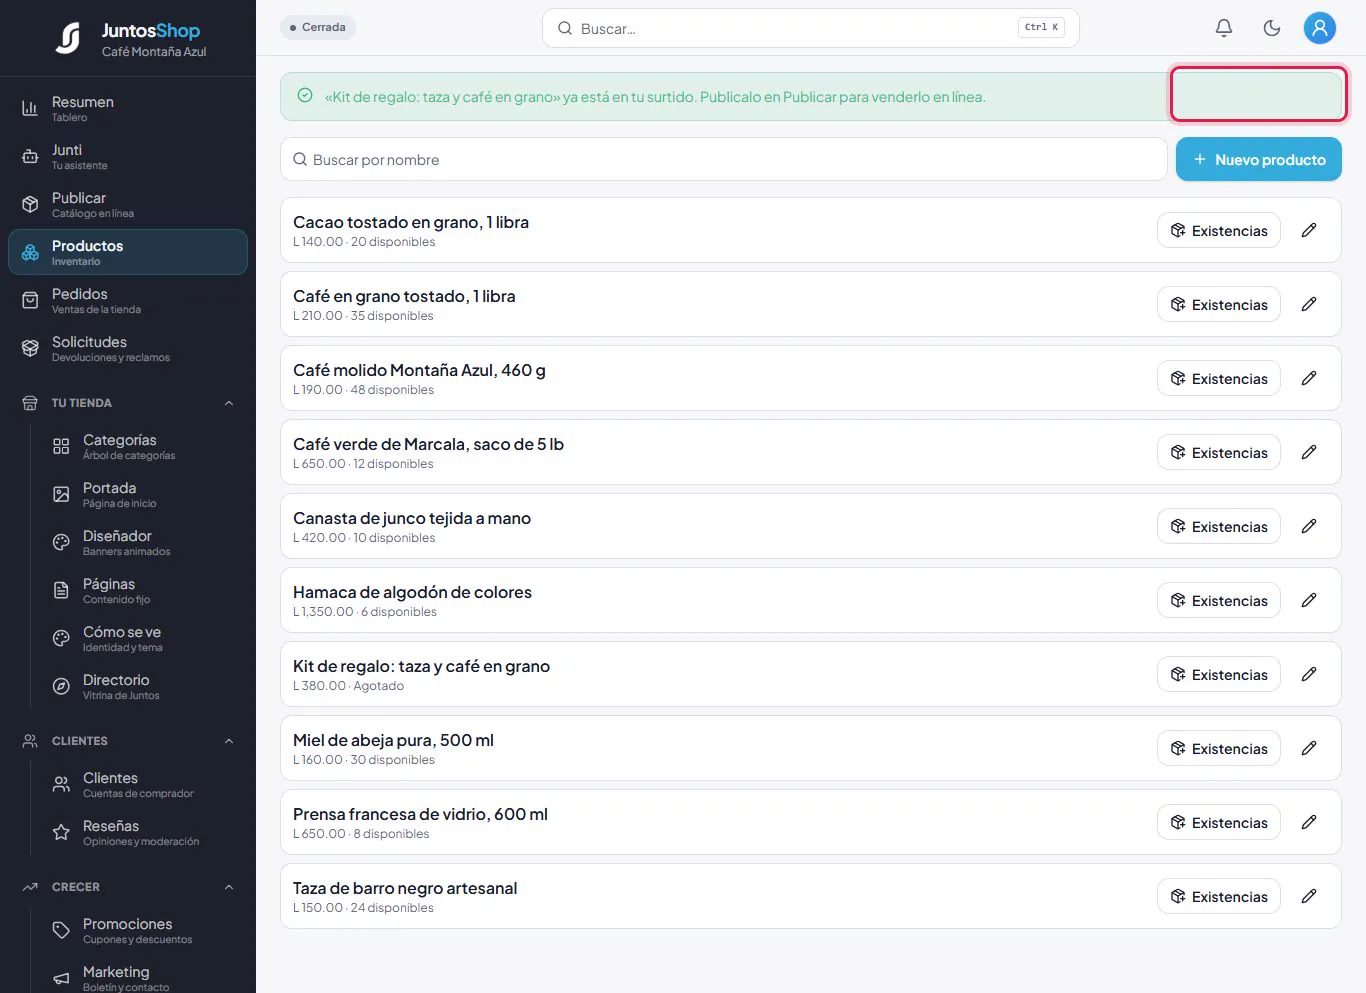The width and height of the screenshot is (1366, 993).
Task: Open notifications bell icon
Action: tap(1224, 28)
